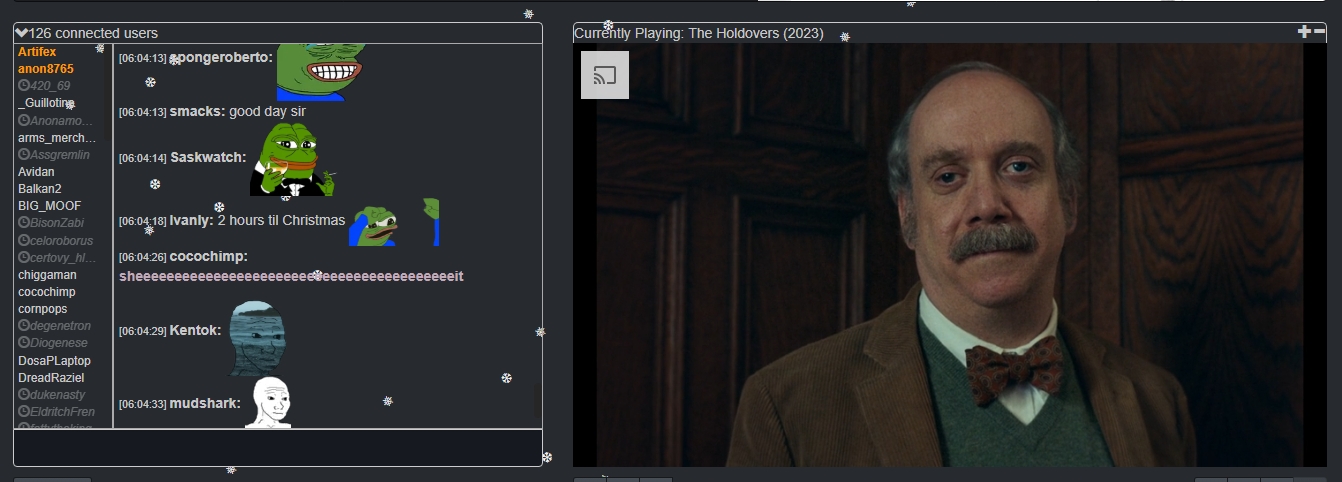The width and height of the screenshot is (1342, 482).
Task: Click the '2 hours til Christmas' message text
Action: coord(281,220)
